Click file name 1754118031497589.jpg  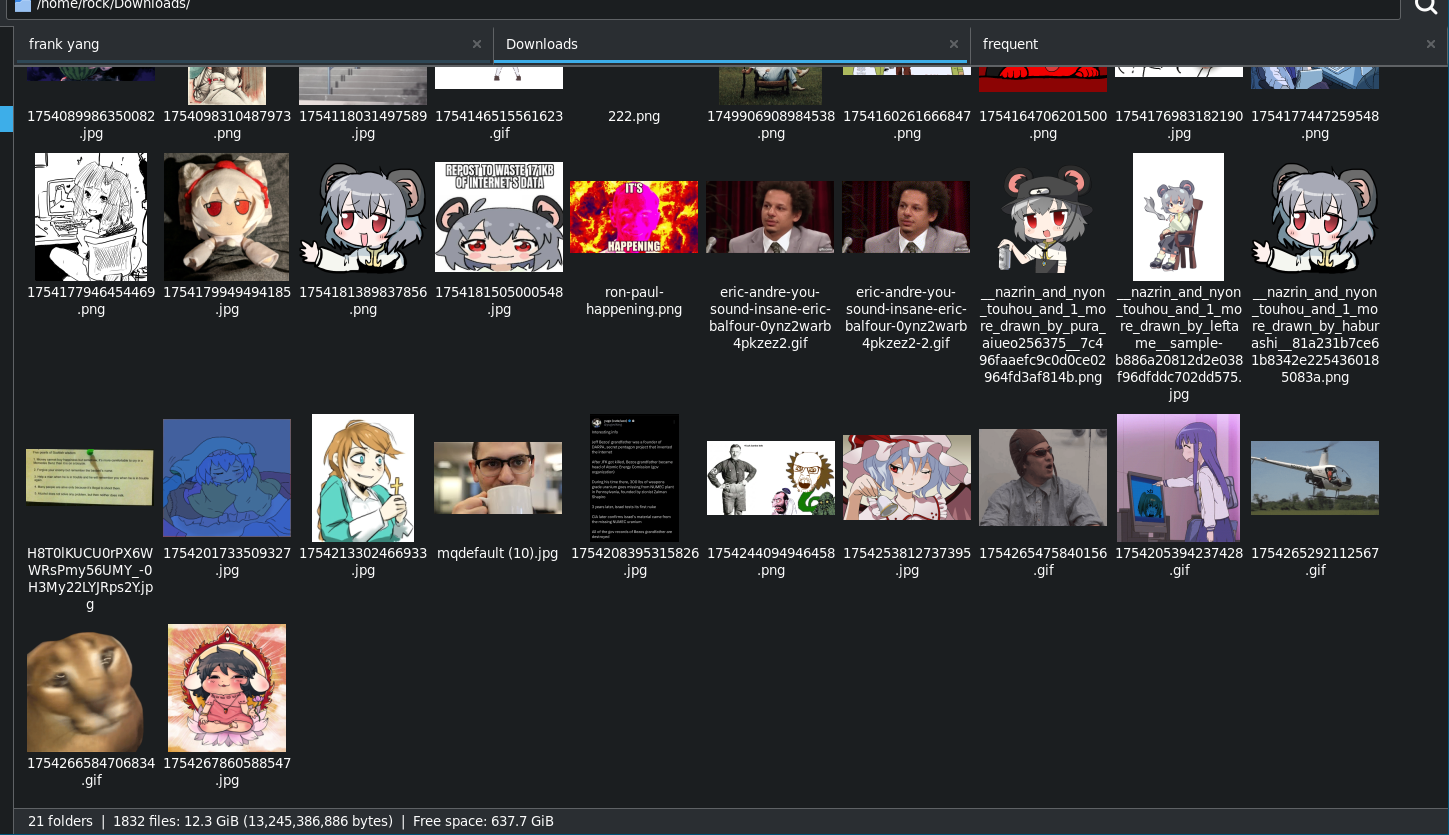(x=363, y=124)
